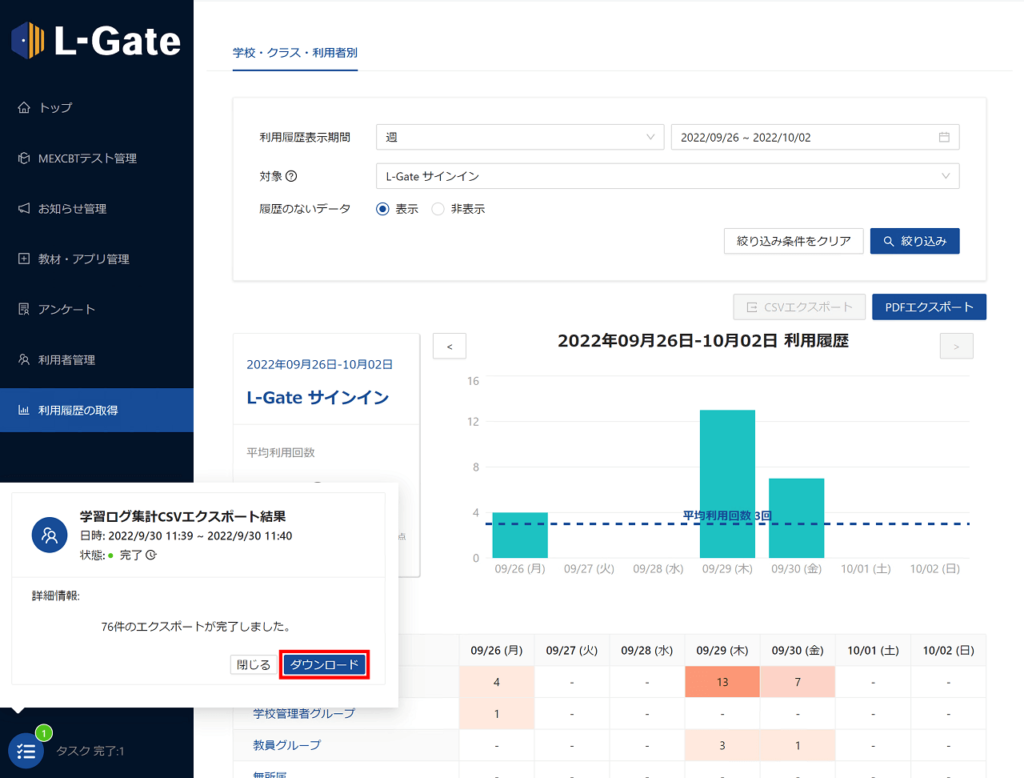
Task: Click the 10/01 (土) table column header
Action: [873, 651]
